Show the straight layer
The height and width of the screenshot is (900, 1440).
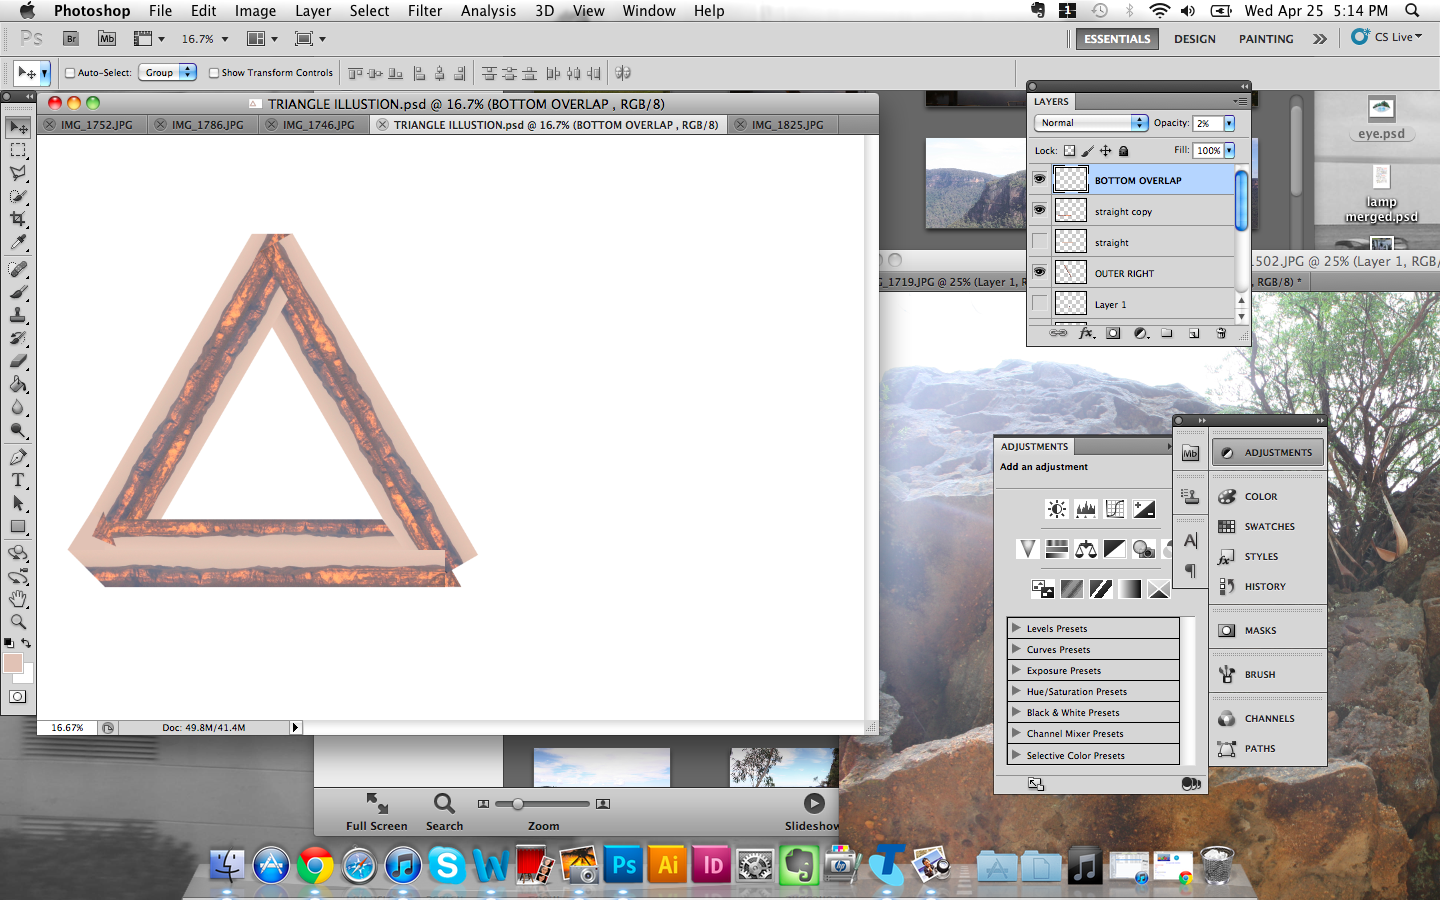(1040, 242)
